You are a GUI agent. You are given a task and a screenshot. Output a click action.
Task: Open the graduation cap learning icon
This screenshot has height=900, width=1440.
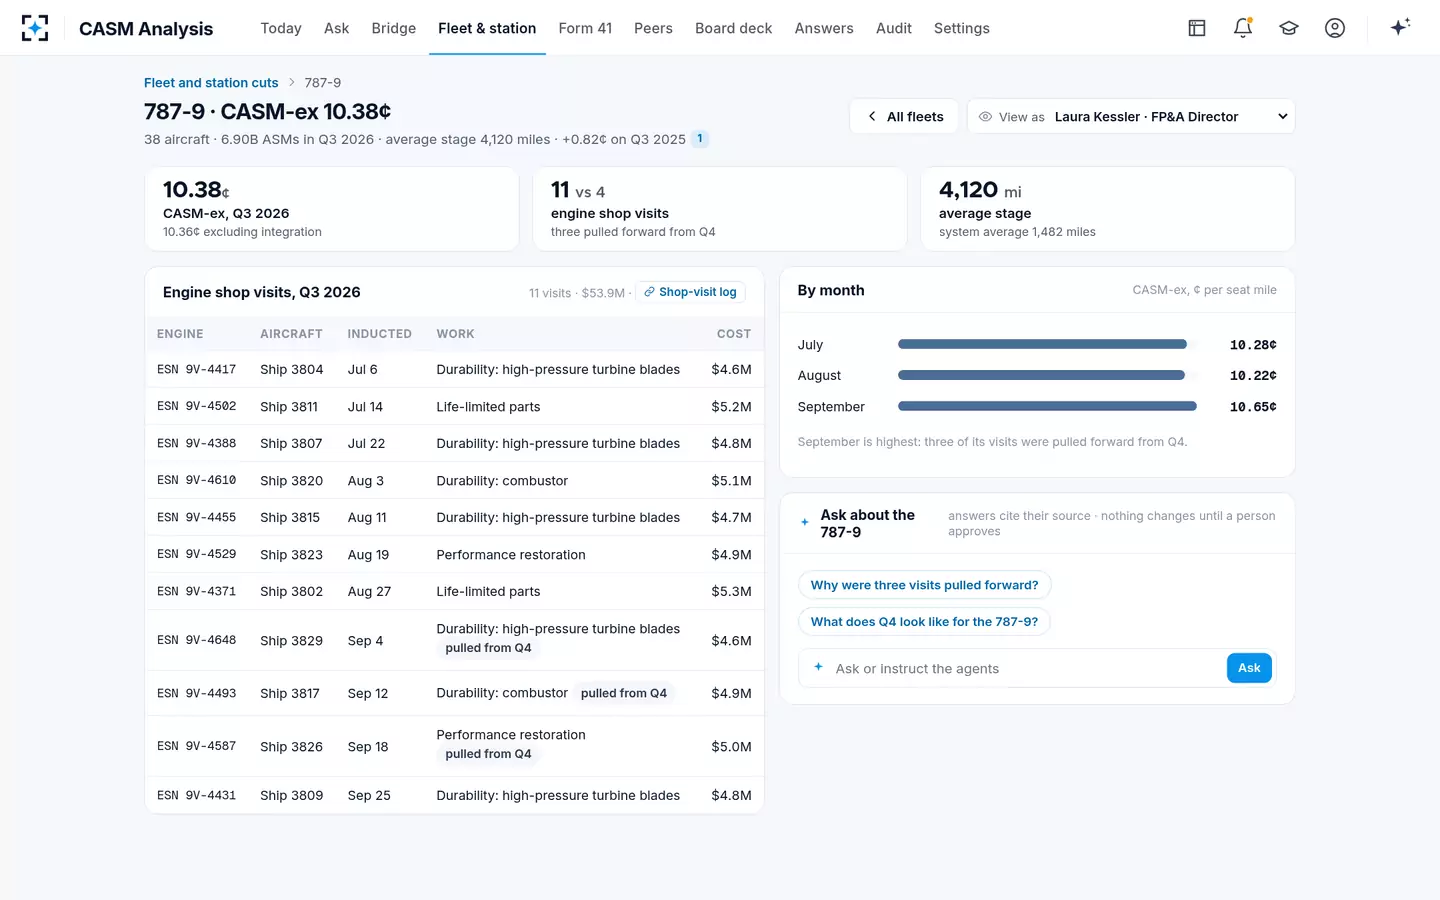pyautogui.click(x=1289, y=28)
